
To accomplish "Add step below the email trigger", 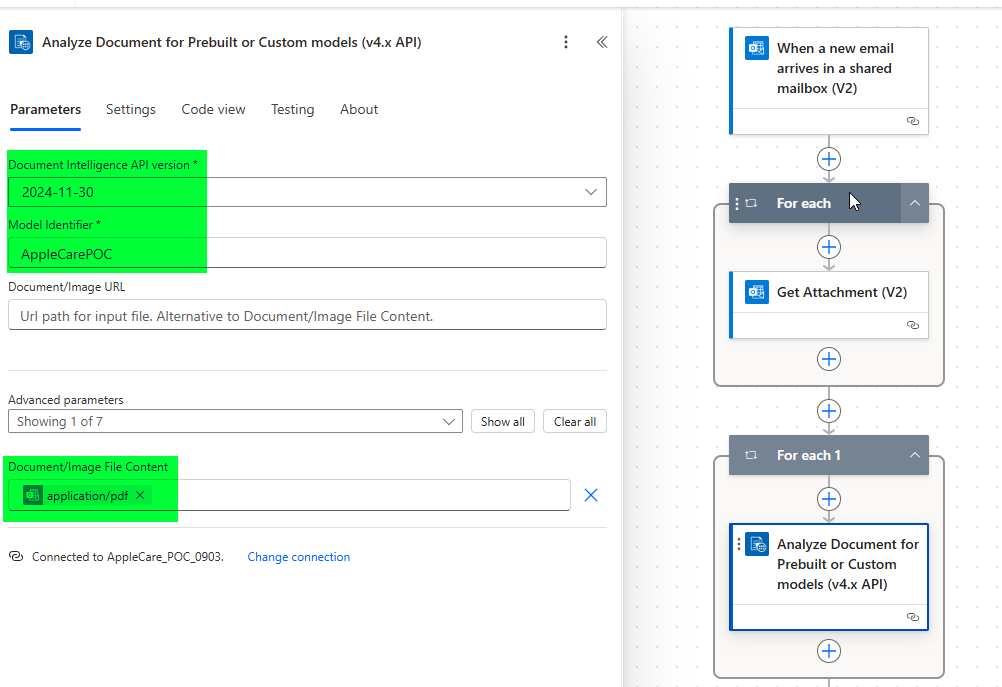I will pos(829,159).
